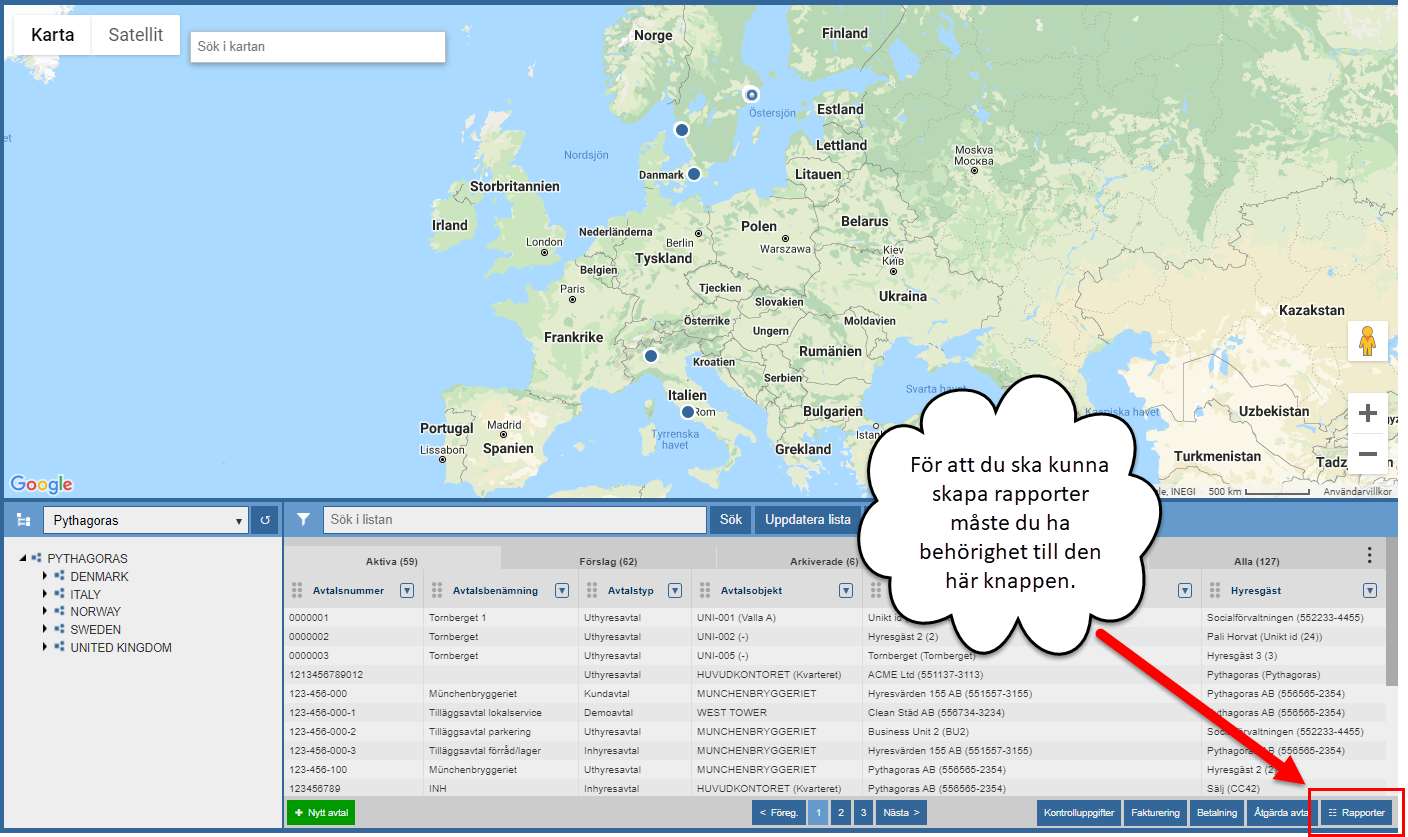Image resolution: width=1408 pixels, height=837 pixels.
Task: Go to page 2 of the list
Action: click(x=841, y=813)
